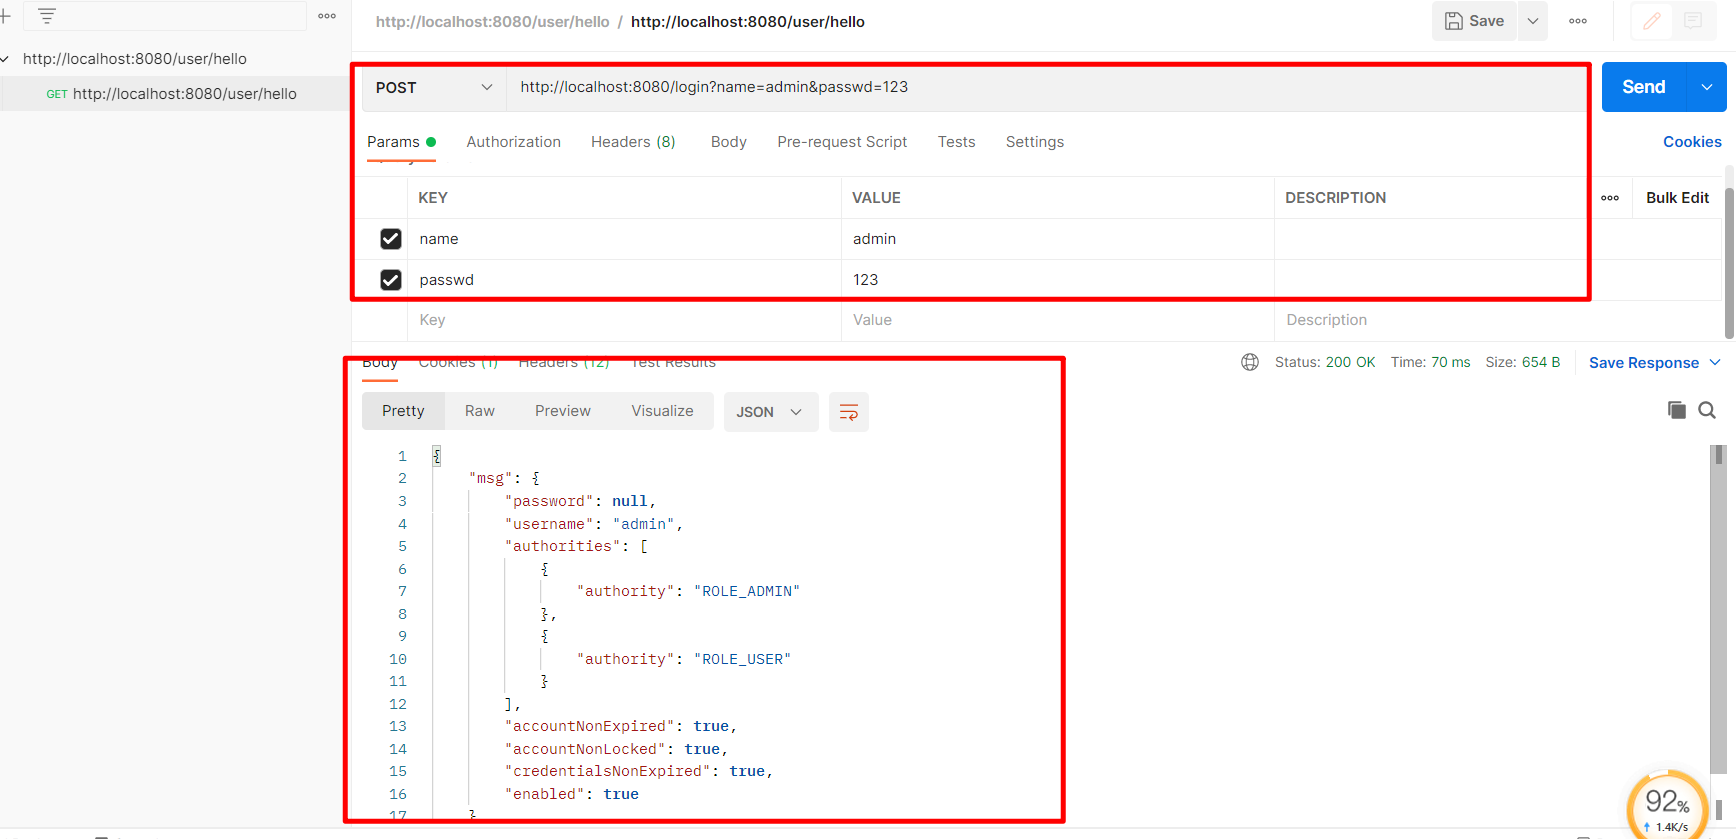Click the plus icon to create new collection

(5, 16)
